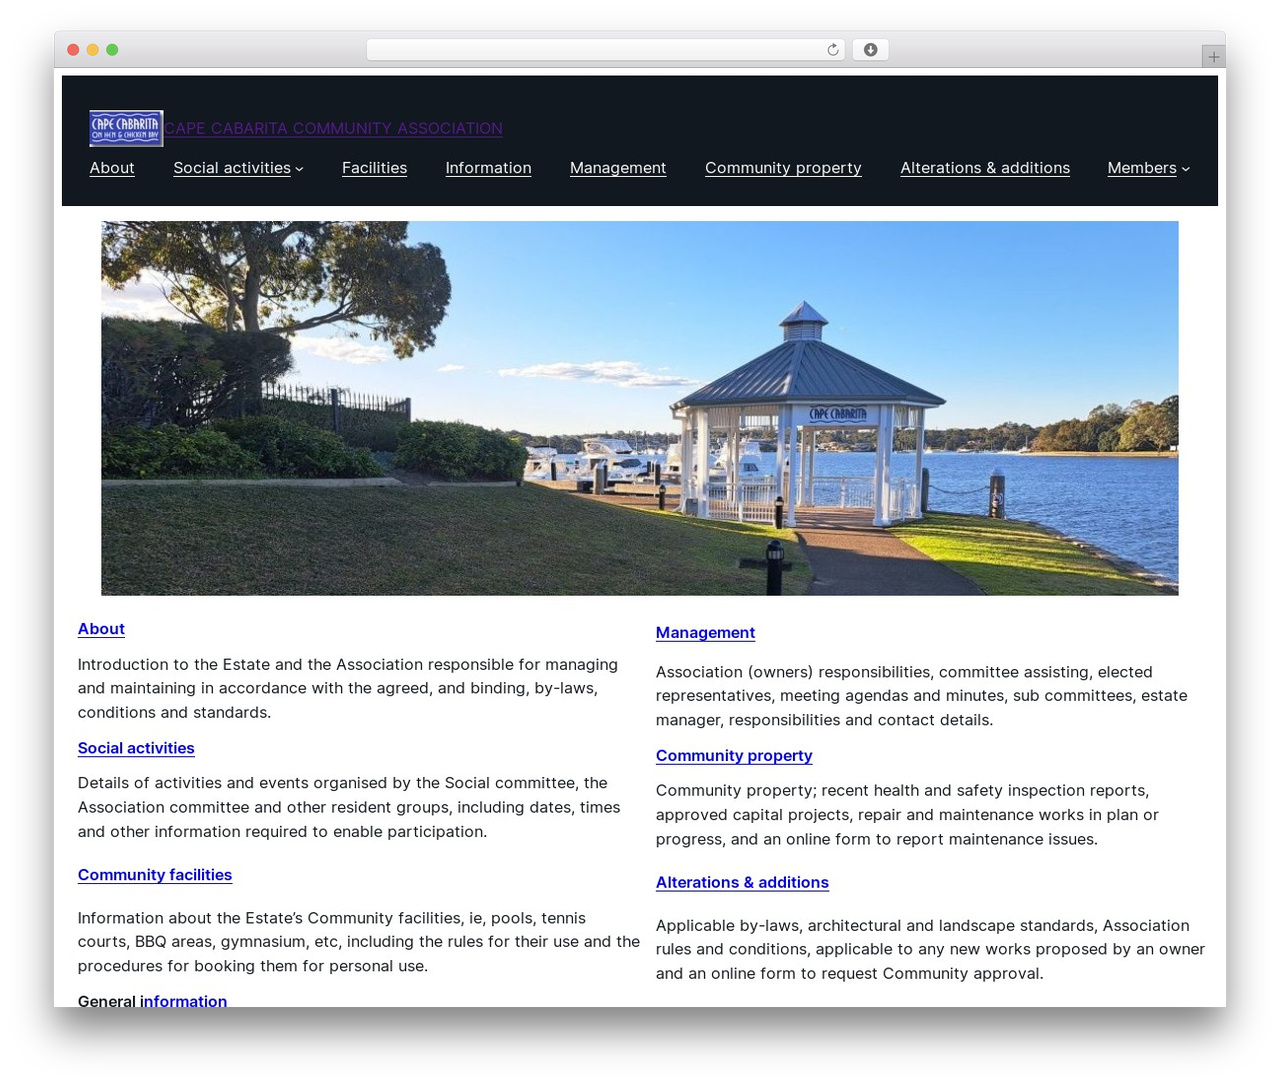This screenshot has width=1280, height=1084.
Task: Reload the page with the refresh icon
Action: pos(833,50)
